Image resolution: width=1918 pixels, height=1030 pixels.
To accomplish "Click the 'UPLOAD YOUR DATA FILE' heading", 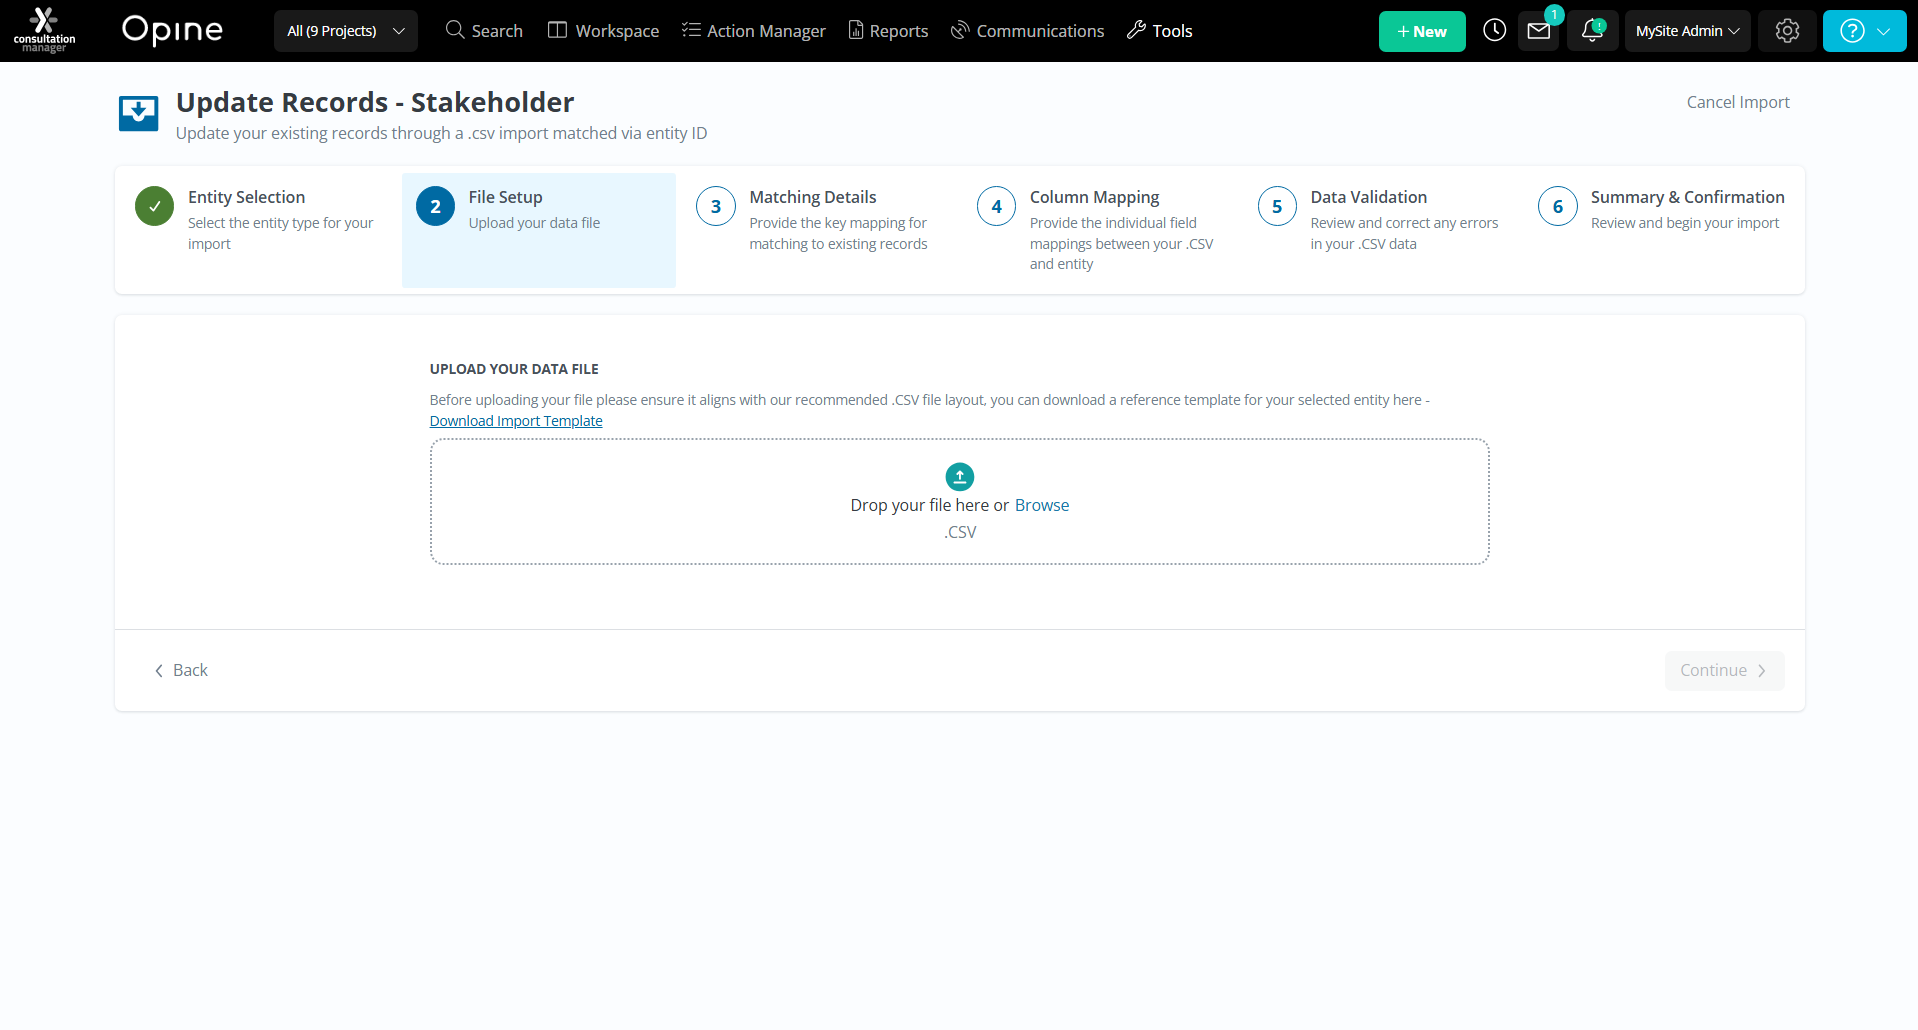I will point(514,369).
